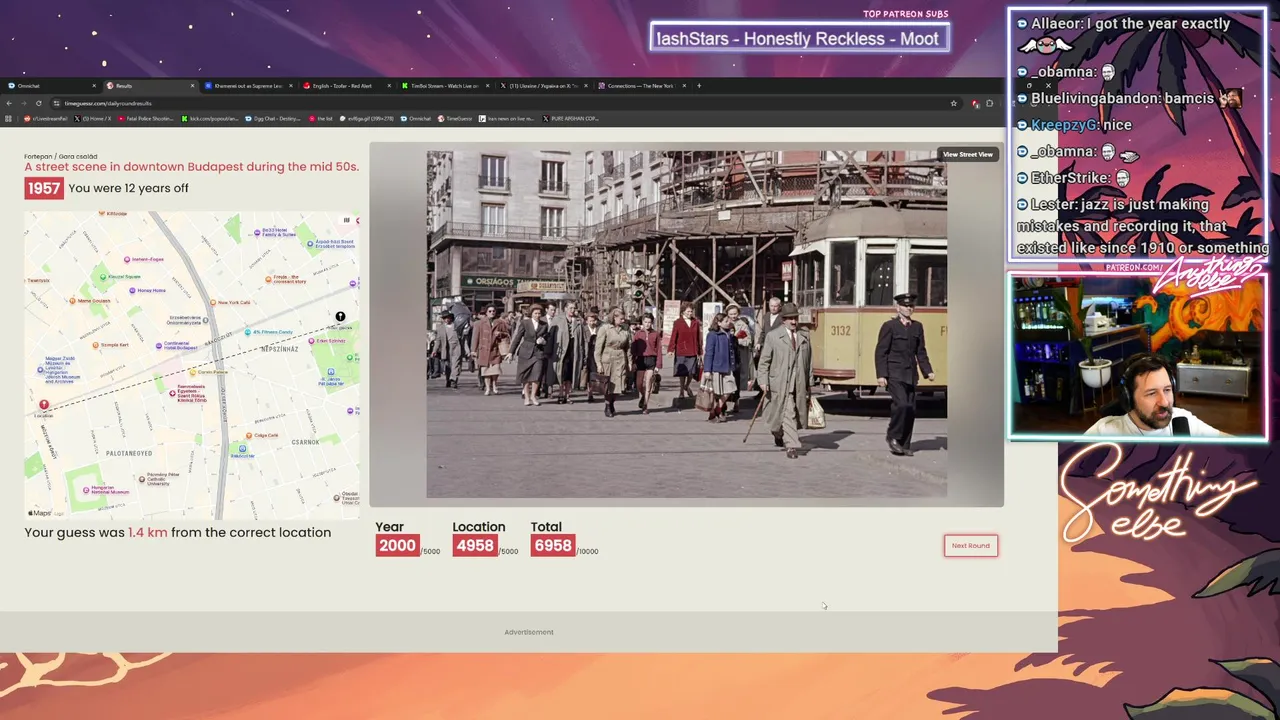Click the Next Round button
1280x720 pixels.
pyautogui.click(x=971, y=546)
